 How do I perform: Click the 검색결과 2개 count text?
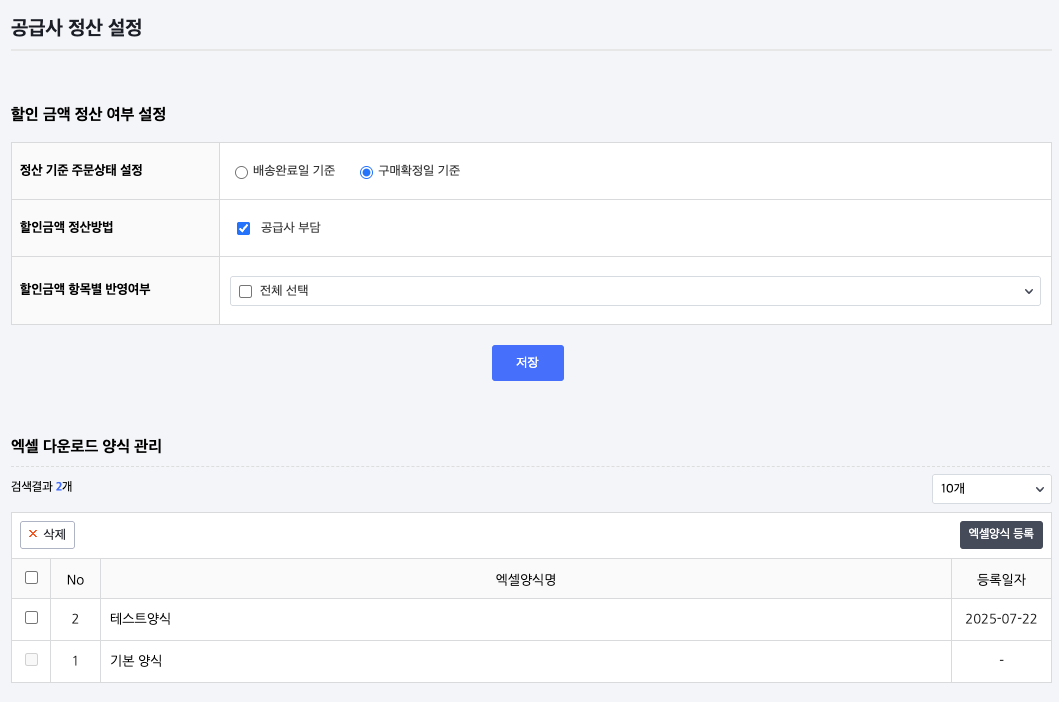42,486
